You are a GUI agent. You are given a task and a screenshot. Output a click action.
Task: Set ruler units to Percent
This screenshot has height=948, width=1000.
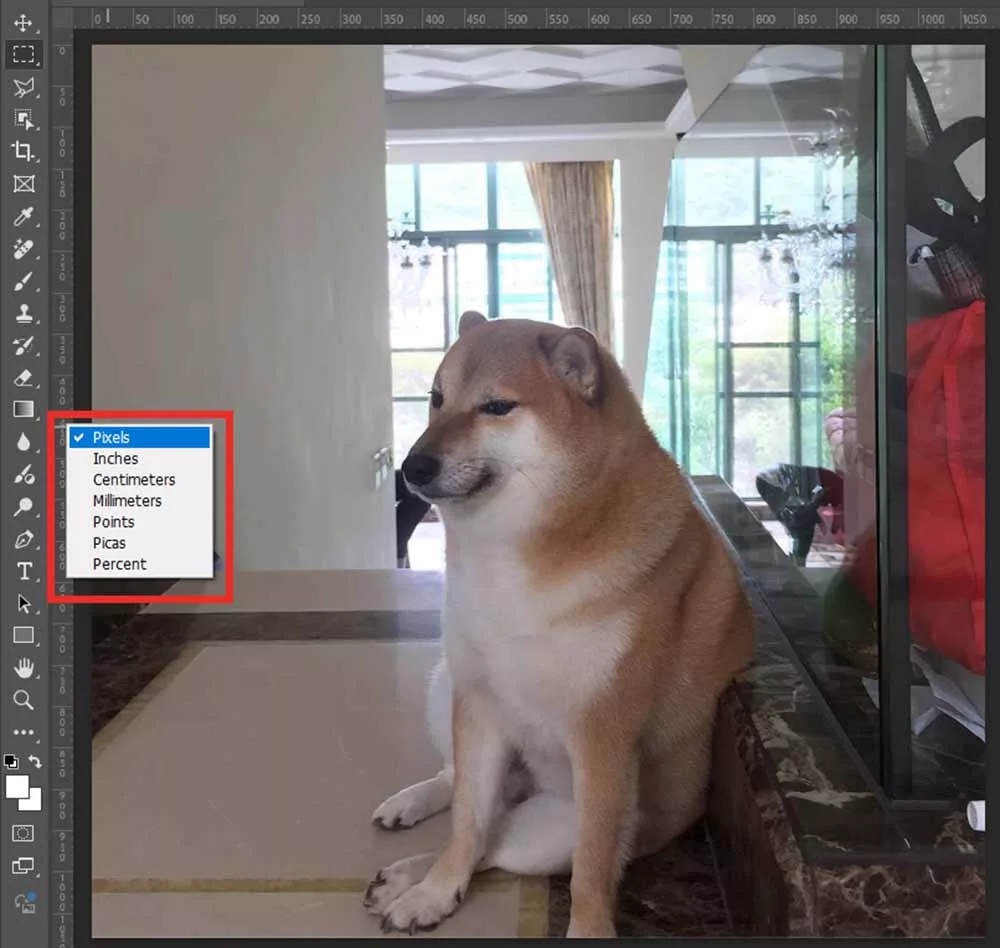tap(120, 564)
